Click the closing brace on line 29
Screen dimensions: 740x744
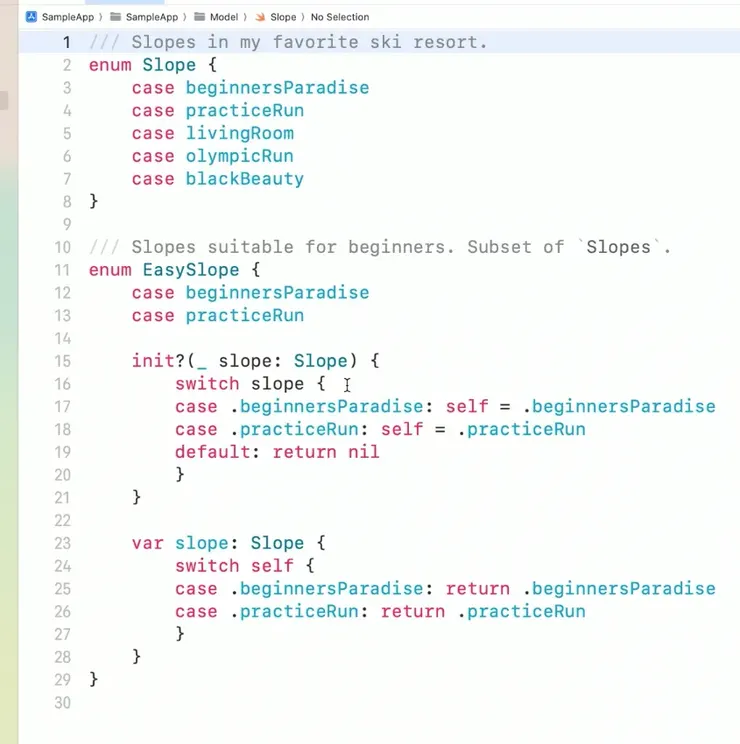click(93, 680)
